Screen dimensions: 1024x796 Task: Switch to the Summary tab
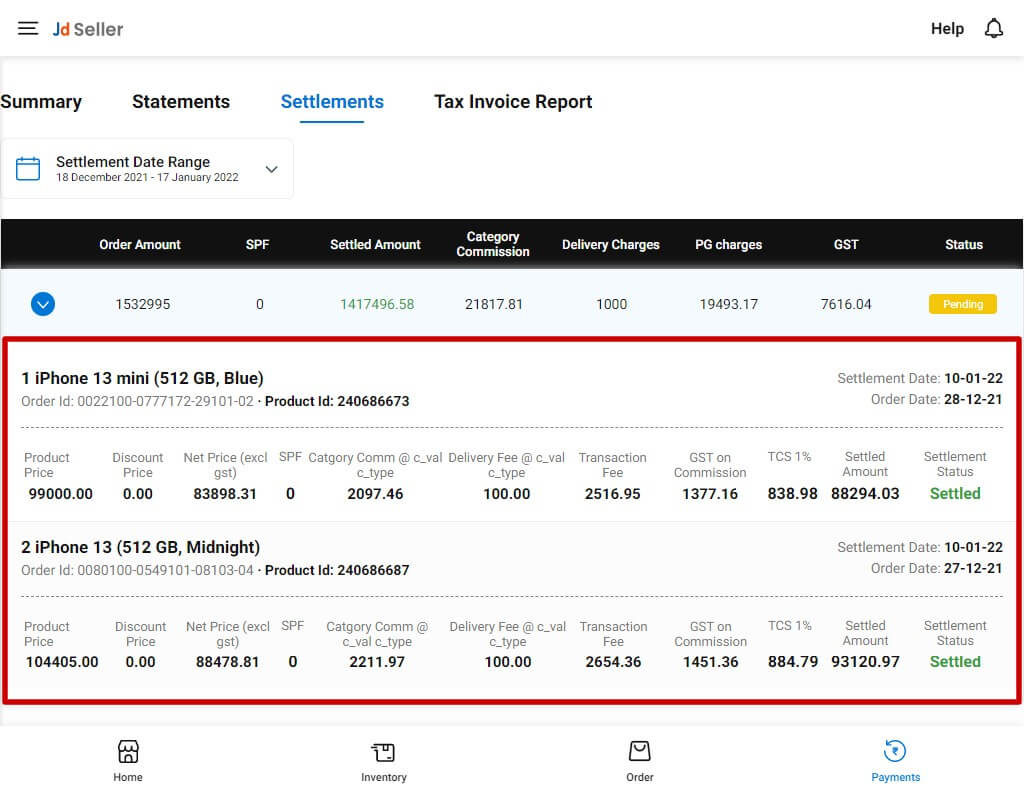coord(41,101)
